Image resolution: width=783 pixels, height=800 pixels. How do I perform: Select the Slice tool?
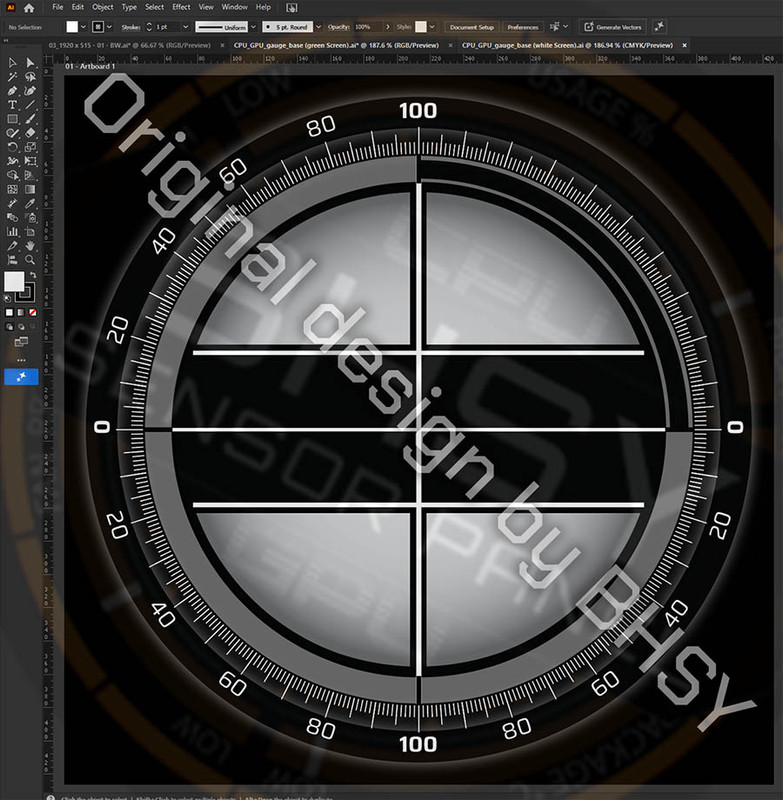(x=12, y=245)
